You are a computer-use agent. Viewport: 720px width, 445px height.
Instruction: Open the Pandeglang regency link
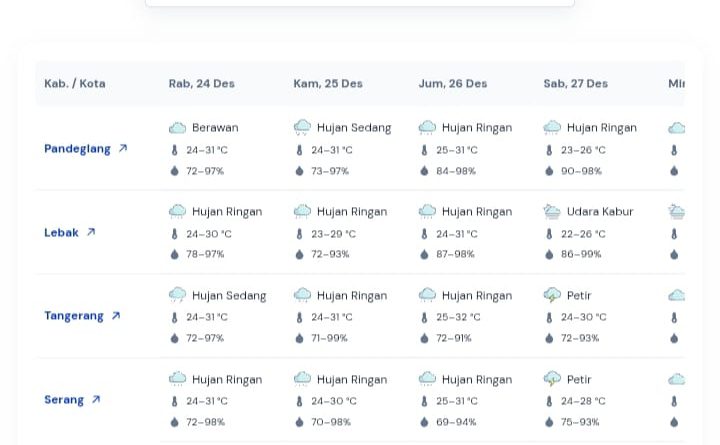pos(77,149)
